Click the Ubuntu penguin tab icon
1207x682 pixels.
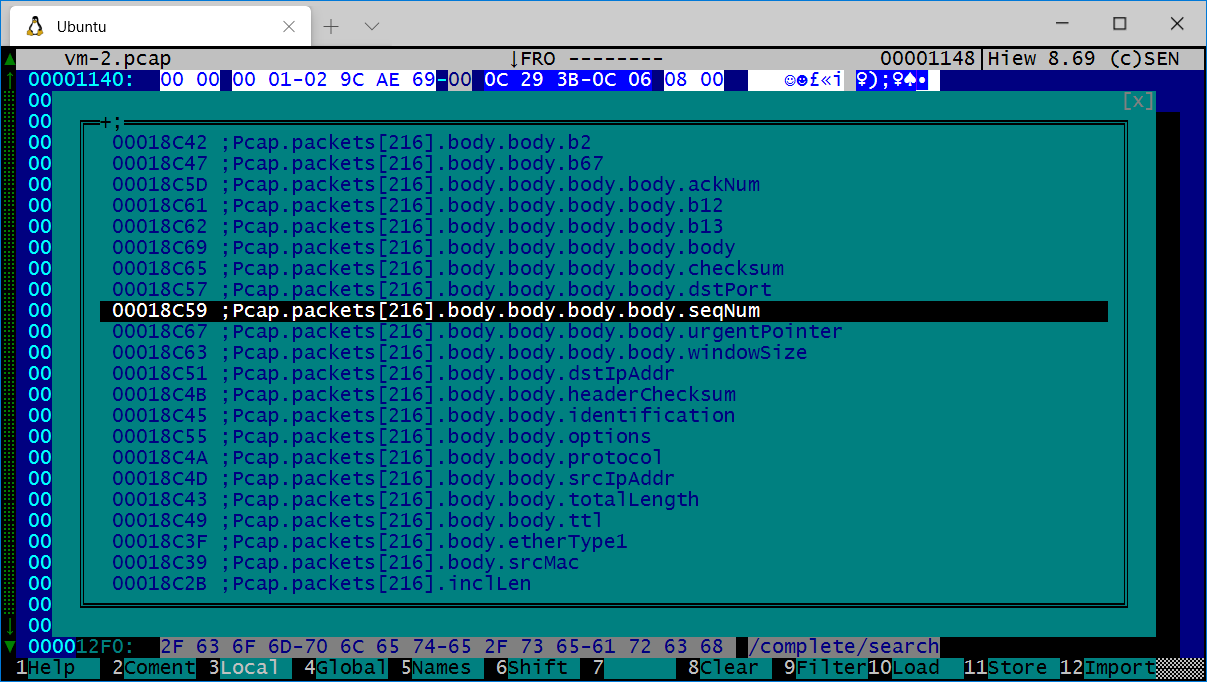[x=35, y=26]
